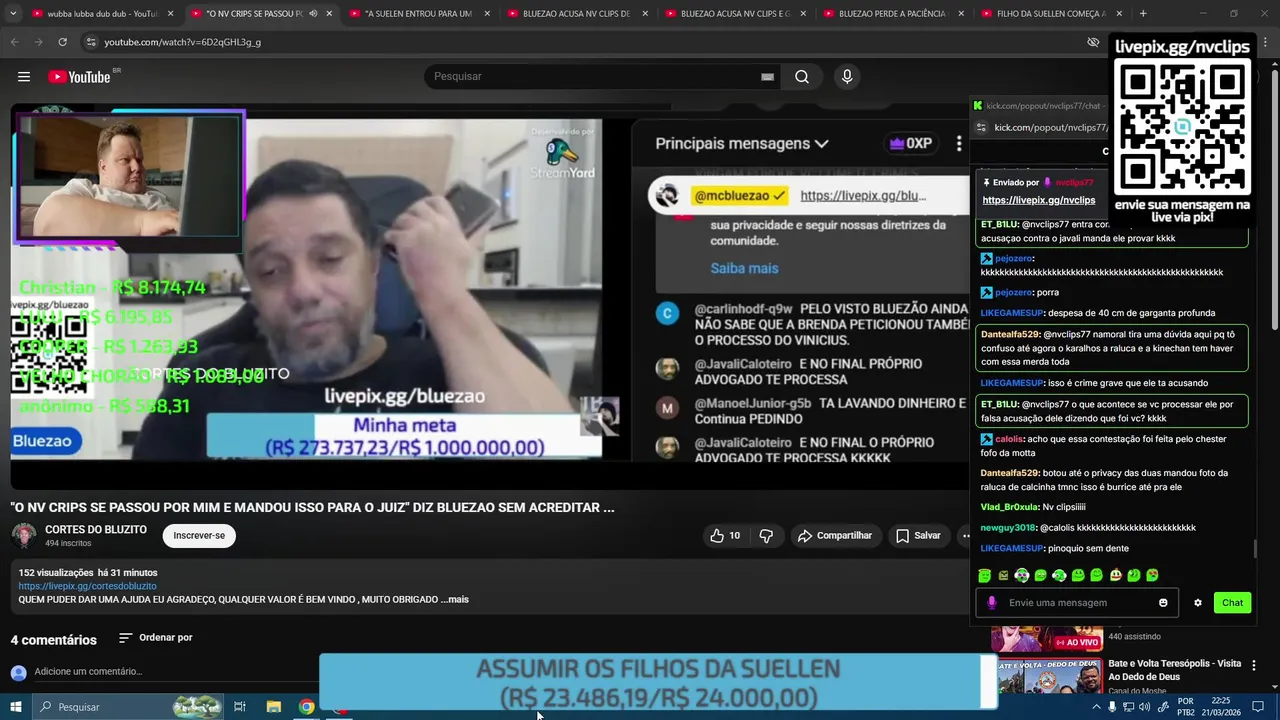Expand the description with '...mais'
Image resolution: width=1280 pixels, height=720 pixels.
click(x=455, y=600)
